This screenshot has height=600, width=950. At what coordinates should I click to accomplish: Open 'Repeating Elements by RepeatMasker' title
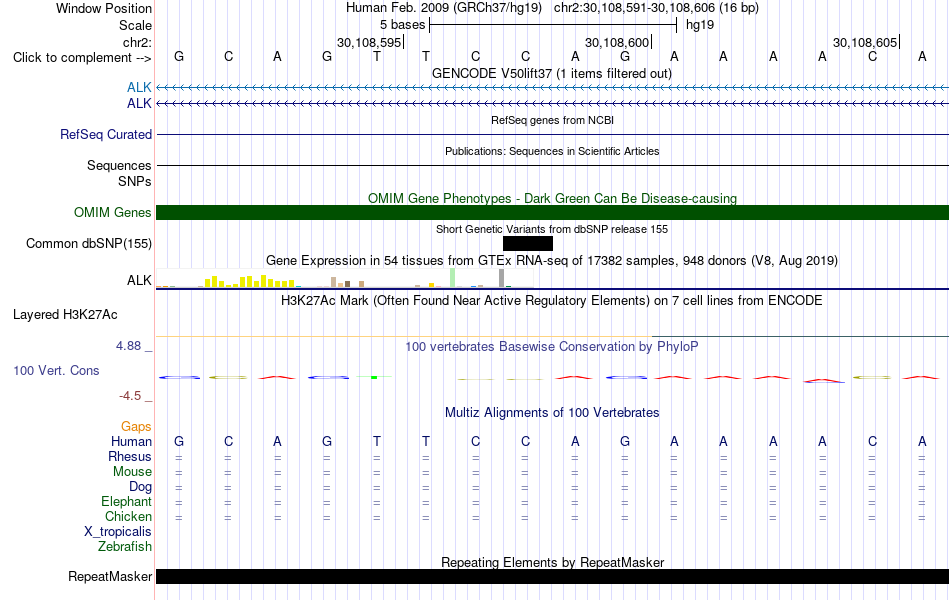[552, 562]
